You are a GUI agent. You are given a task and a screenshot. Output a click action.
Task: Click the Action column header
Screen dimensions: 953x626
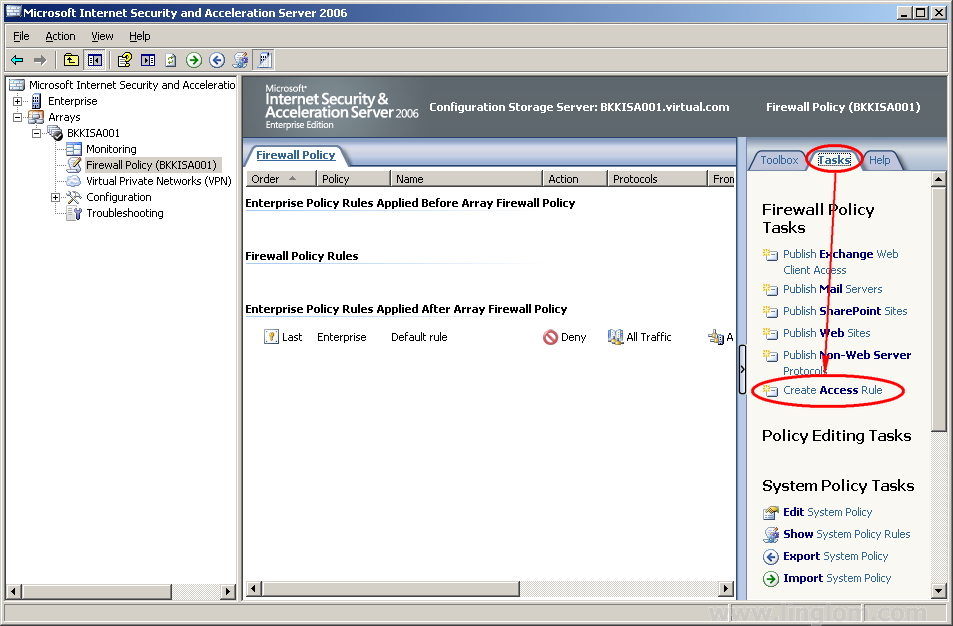(575, 179)
